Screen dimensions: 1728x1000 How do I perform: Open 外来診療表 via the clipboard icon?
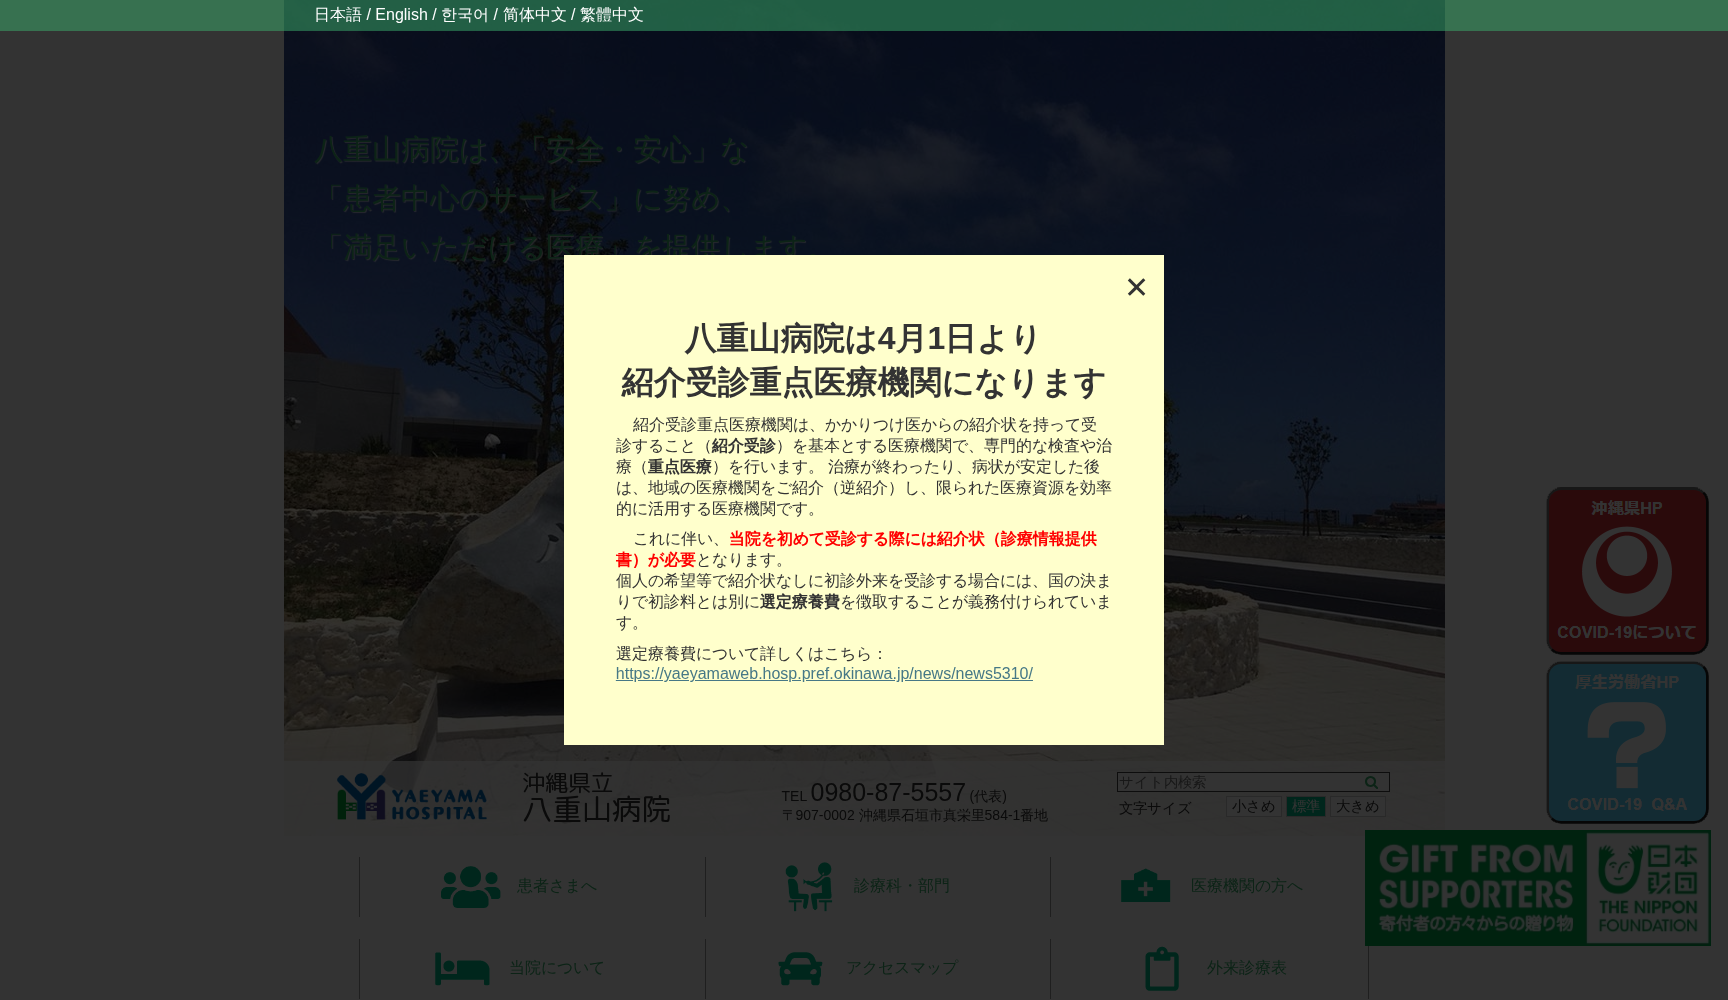pyautogui.click(x=1161, y=968)
